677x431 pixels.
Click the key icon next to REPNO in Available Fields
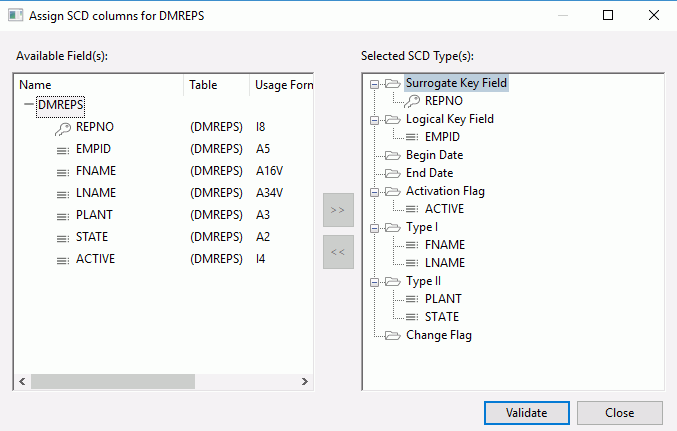click(63, 128)
